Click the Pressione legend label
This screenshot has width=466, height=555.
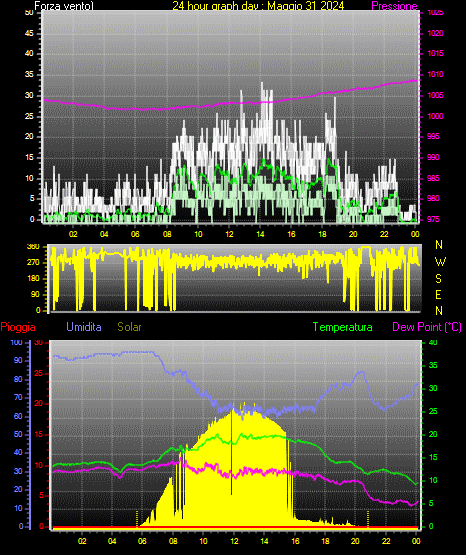394,6
